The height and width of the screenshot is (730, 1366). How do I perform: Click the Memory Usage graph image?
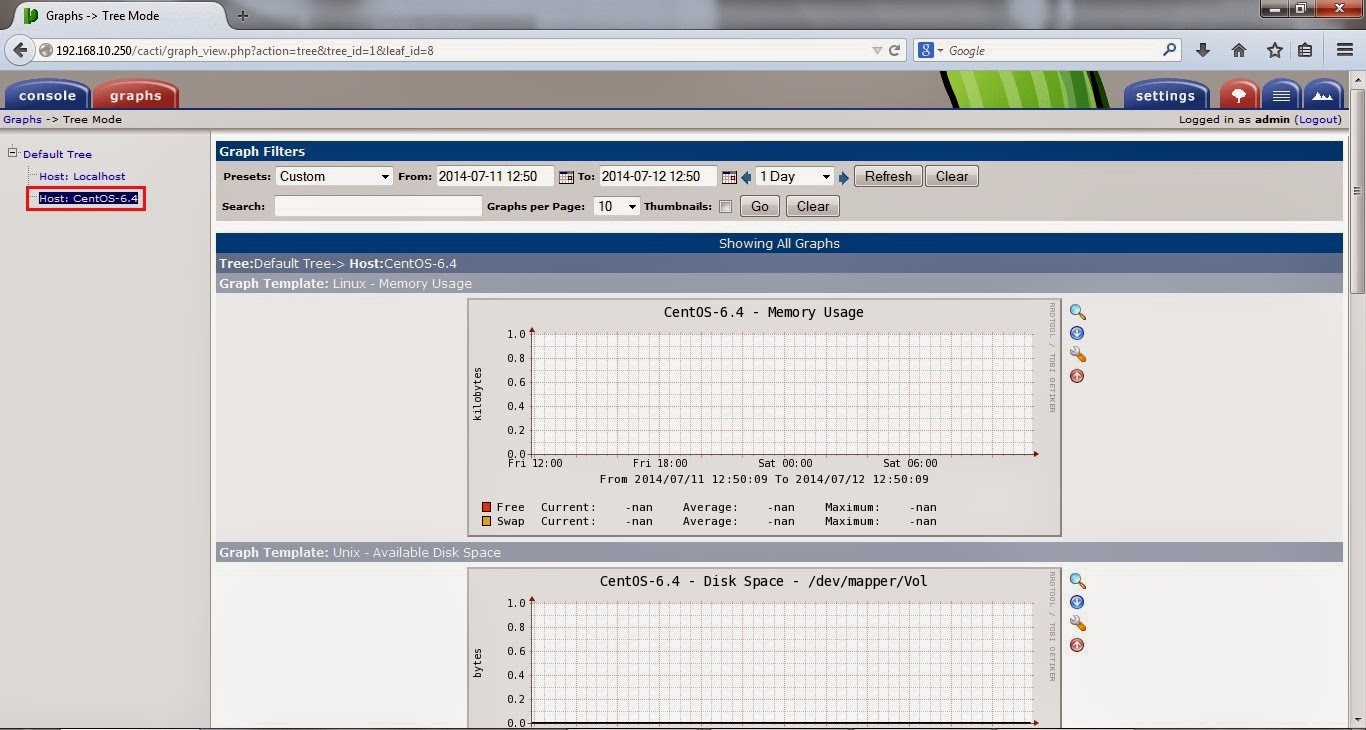(764, 417)
